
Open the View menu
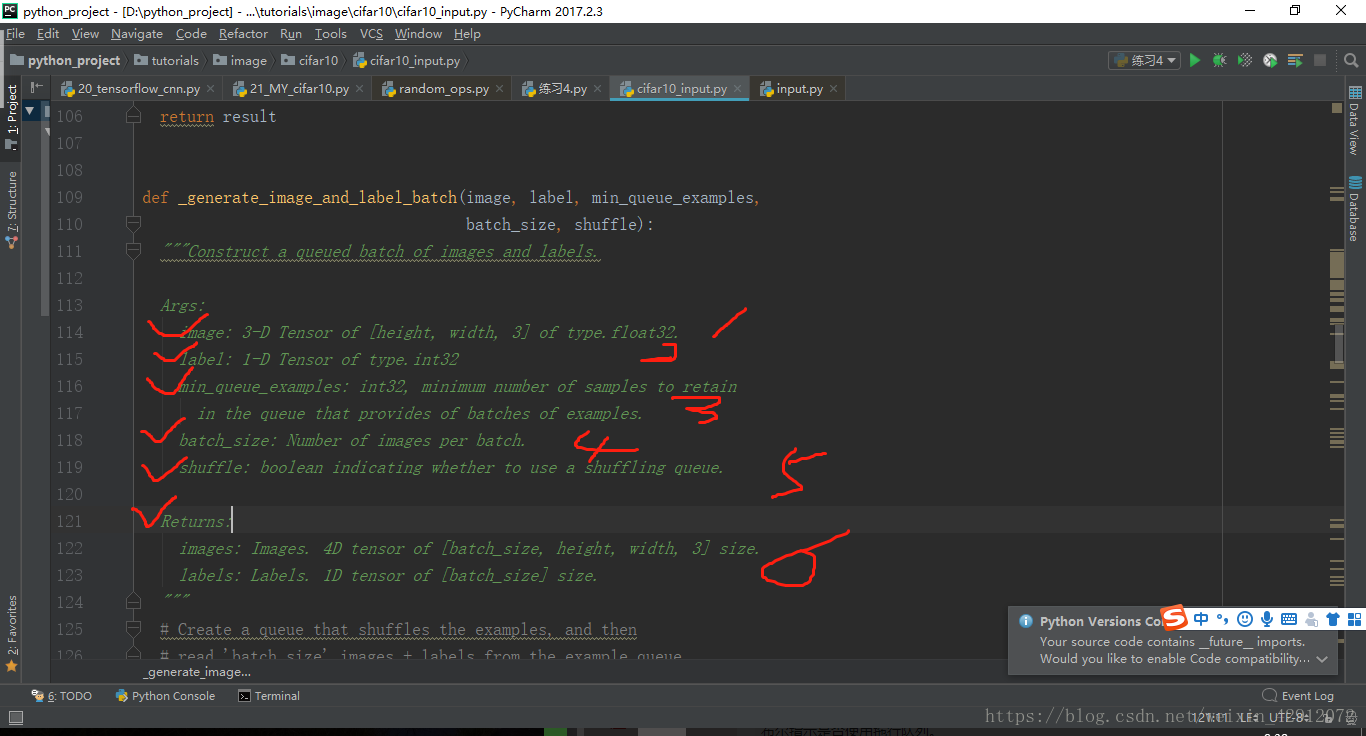coord(85,33)
